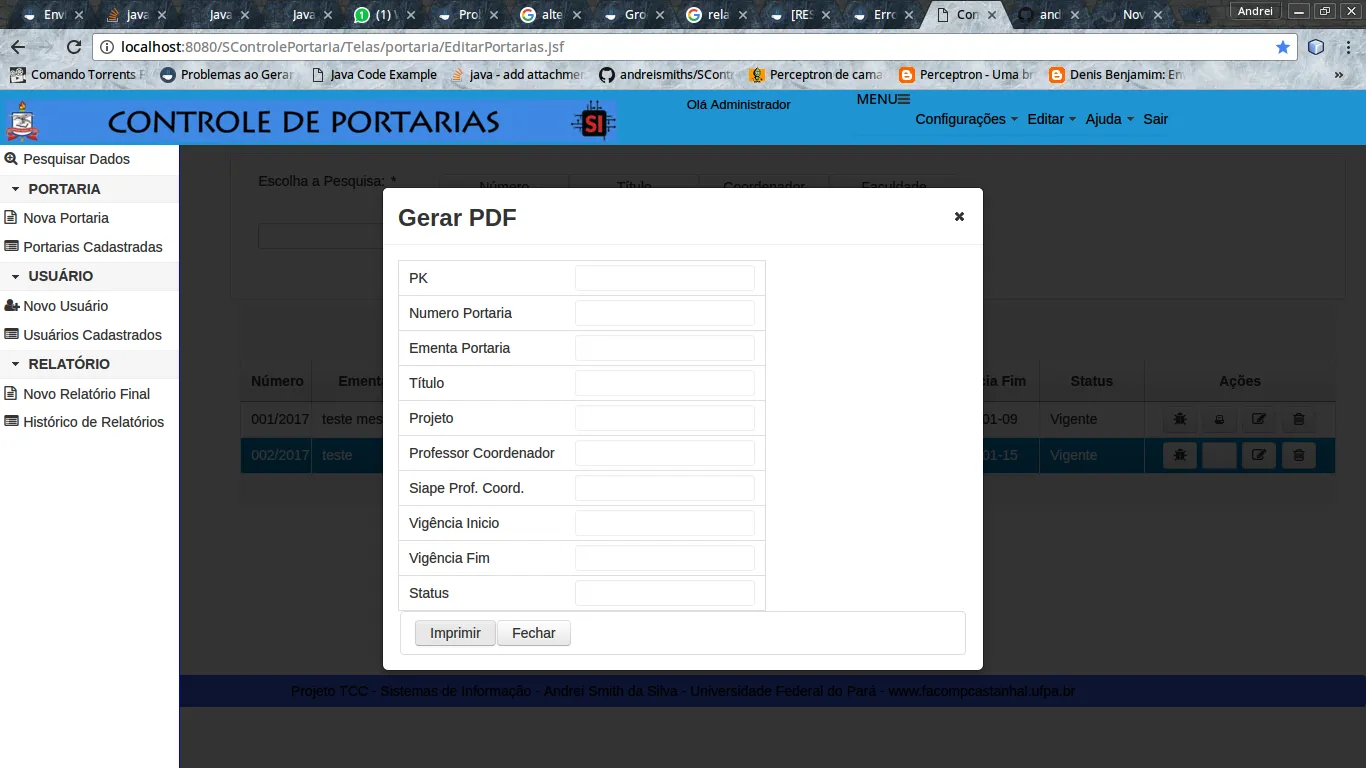Viewport: 1366px width, 768px height.
Task: Open the Comando Torrents bookmark
Action: click(77, 75)
